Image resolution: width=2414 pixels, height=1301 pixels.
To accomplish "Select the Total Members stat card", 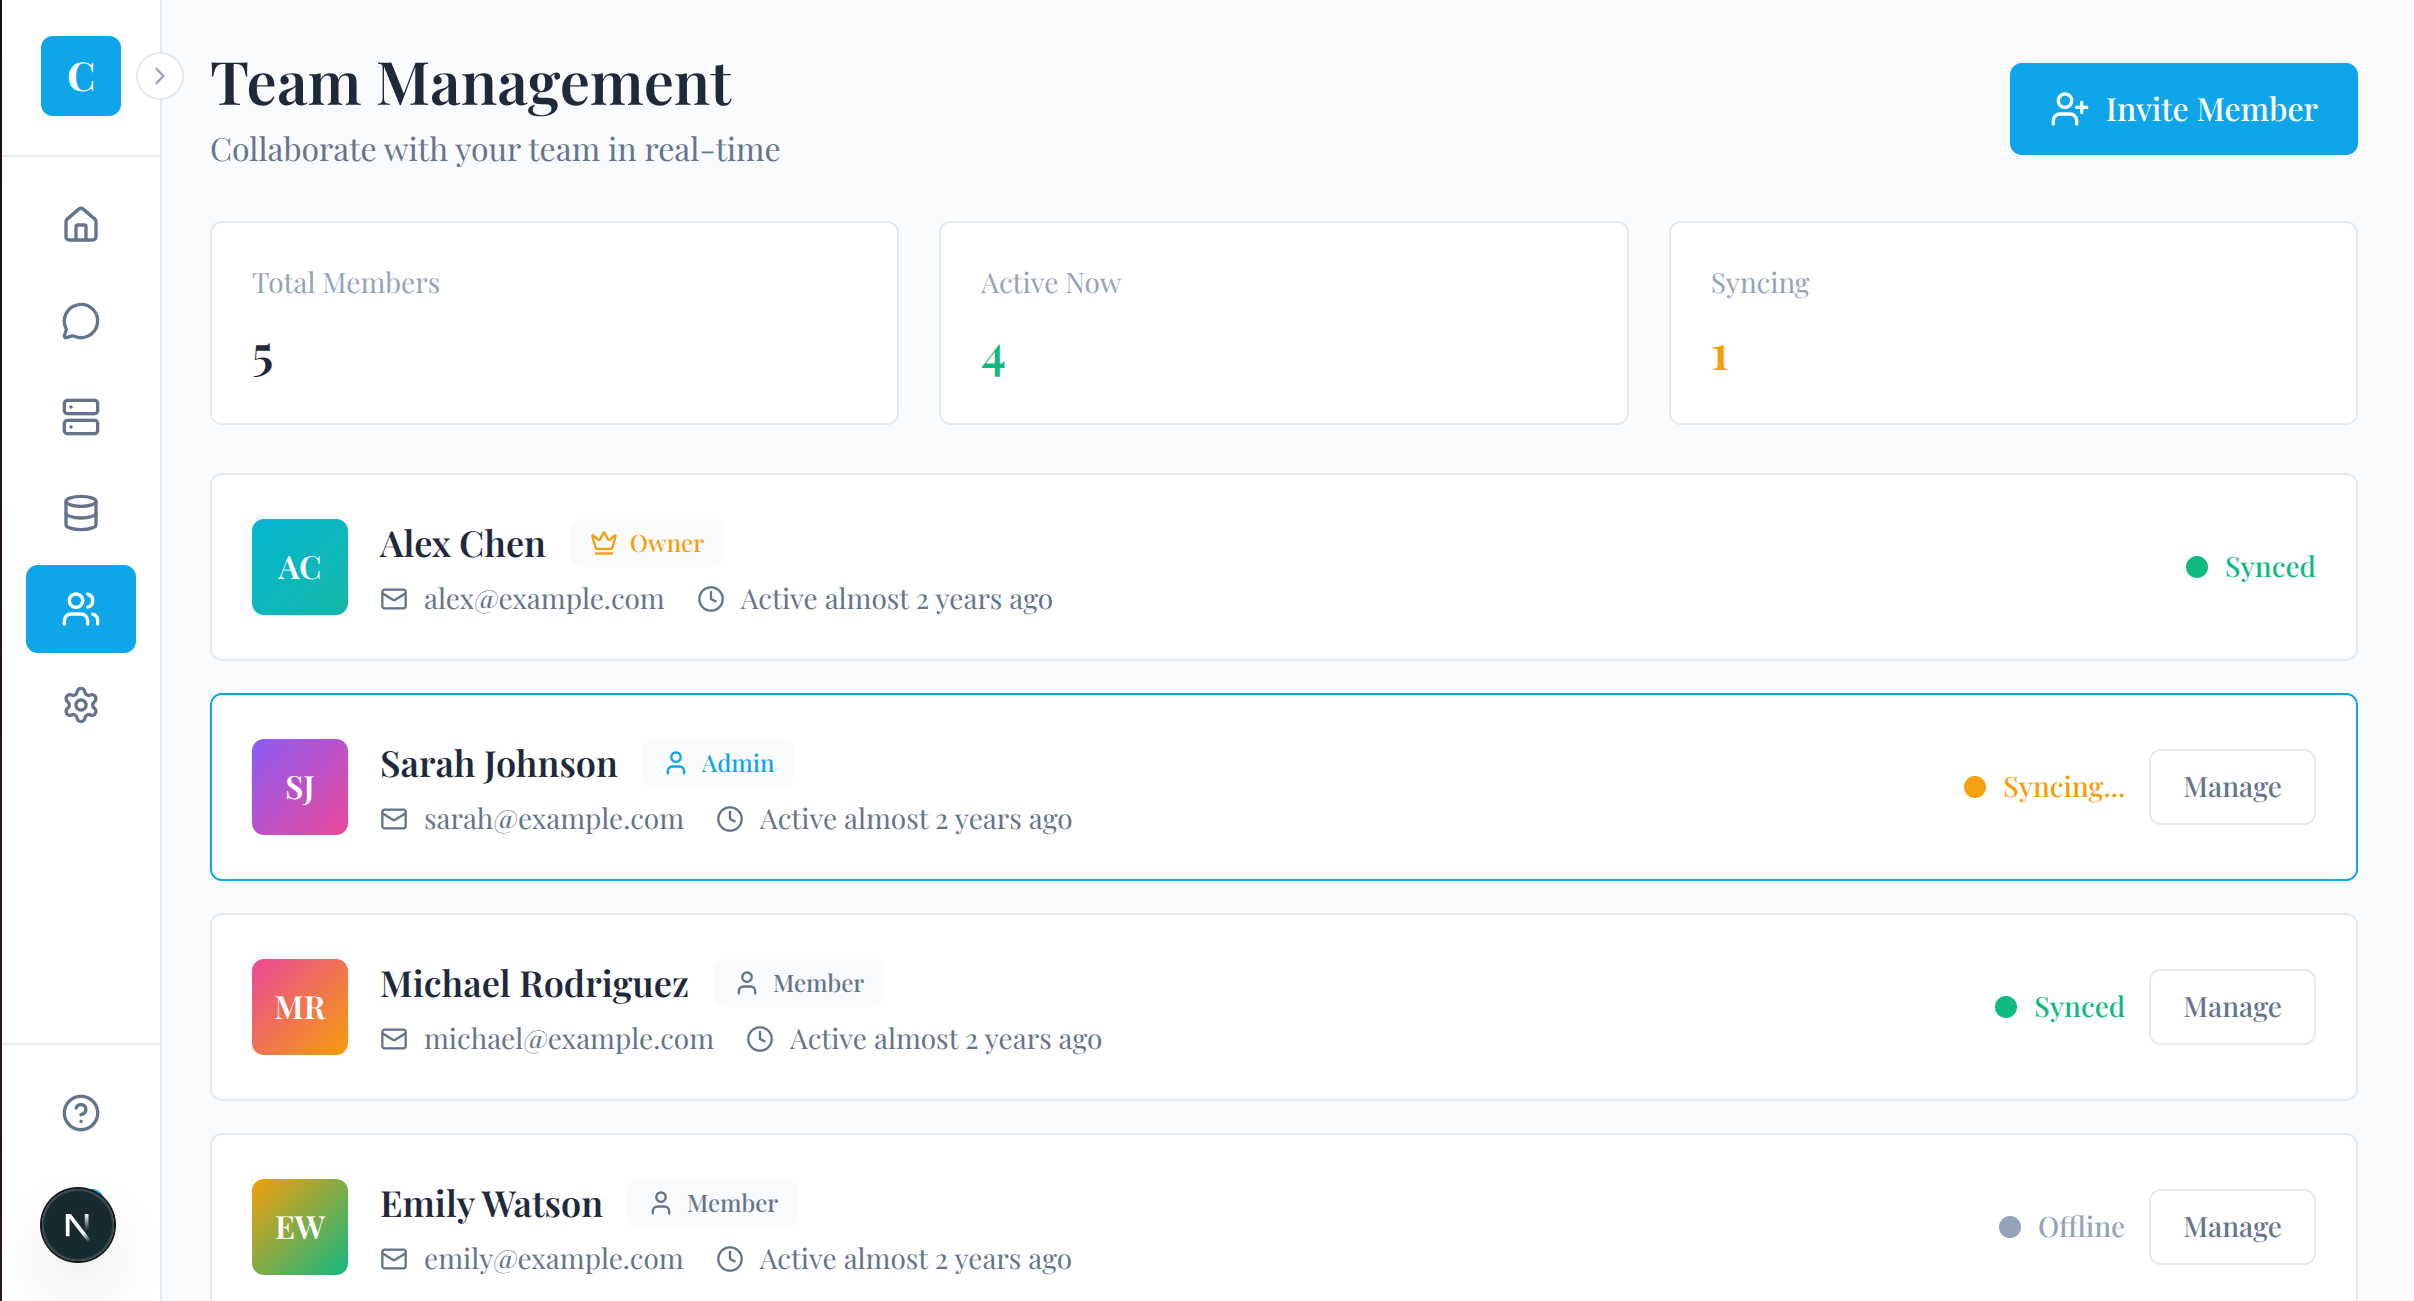I will point(554,323).
